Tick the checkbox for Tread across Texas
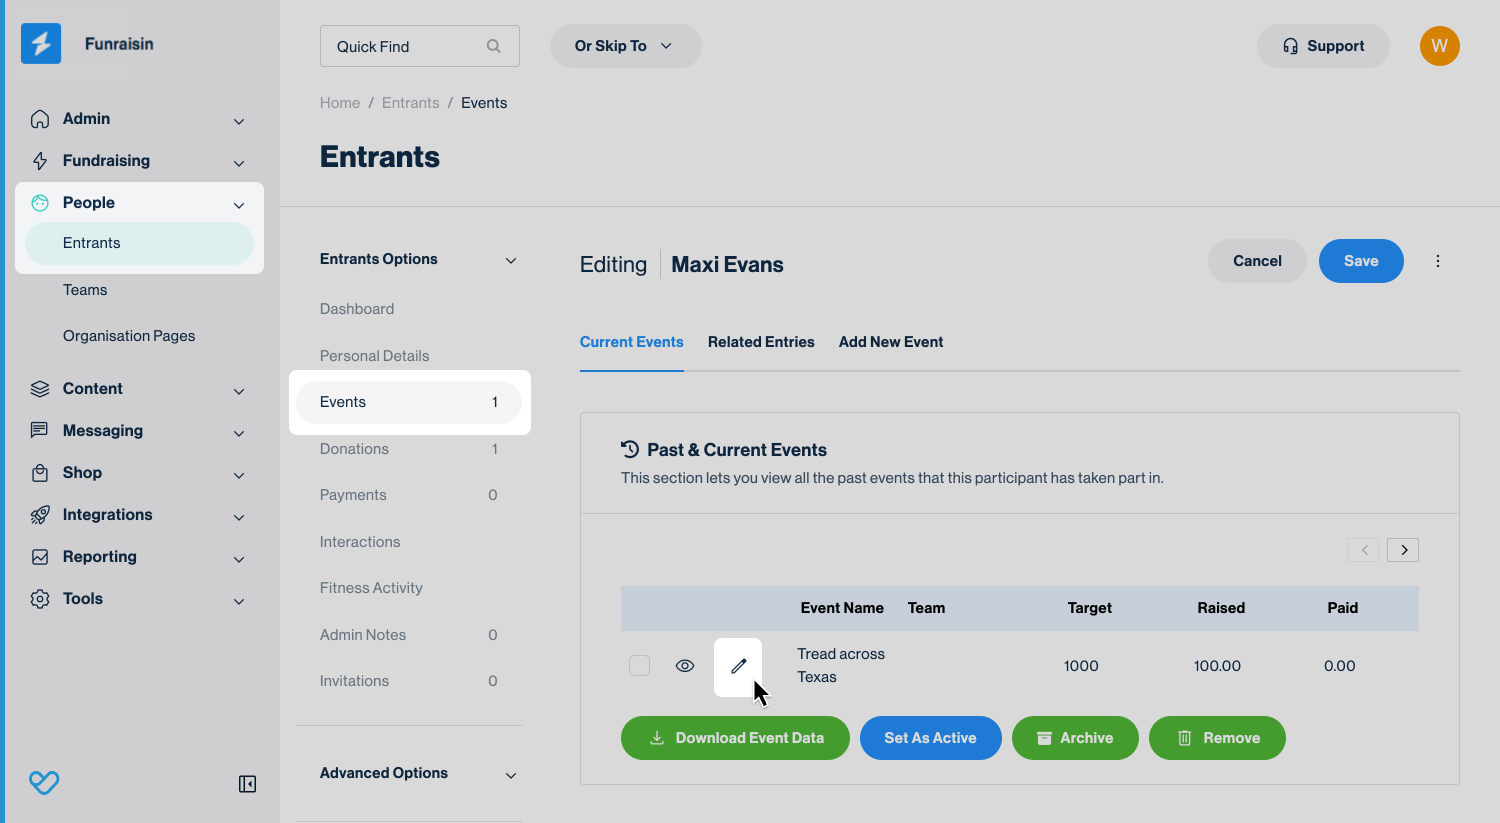The image size is (1500, 823). [639, 666]
